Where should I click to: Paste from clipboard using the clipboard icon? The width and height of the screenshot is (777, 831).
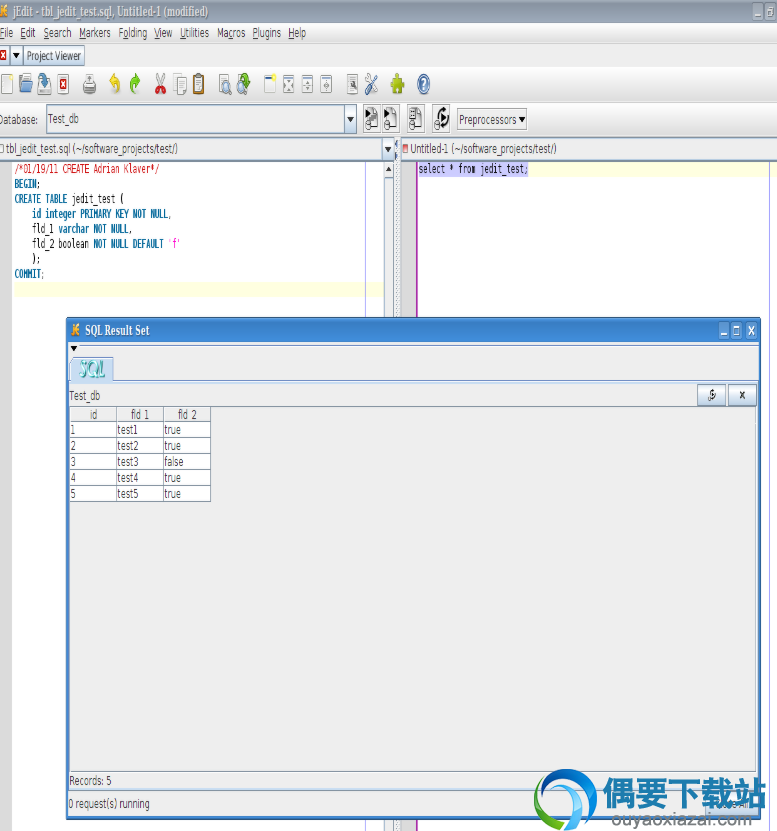click(x=199, y=84)
